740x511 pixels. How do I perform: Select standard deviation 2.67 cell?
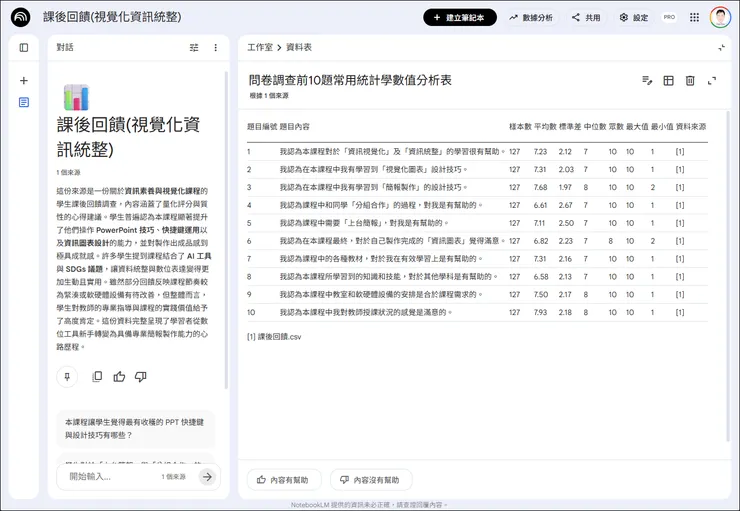click(x=565, y=205)
